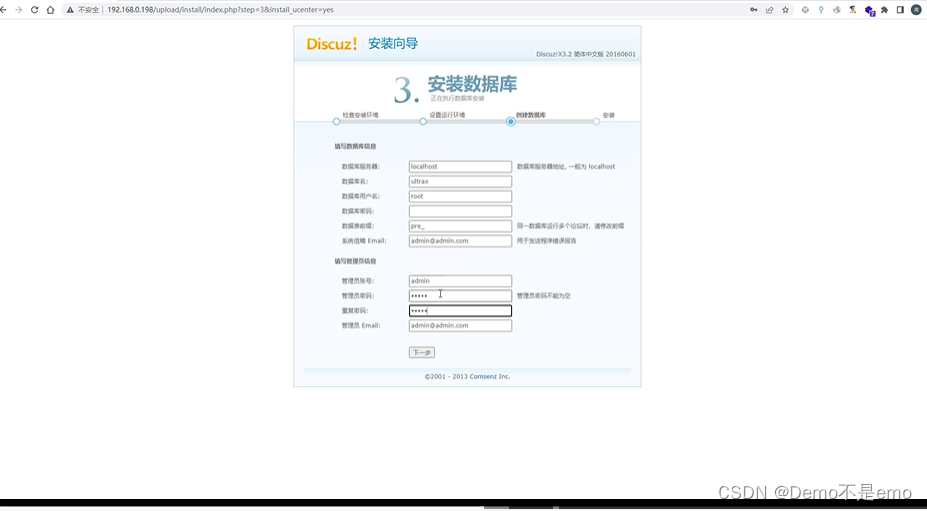Click the 填写管理员信息 section title
Viewport: 927px width, 511px height.
(x=355, y=261)
